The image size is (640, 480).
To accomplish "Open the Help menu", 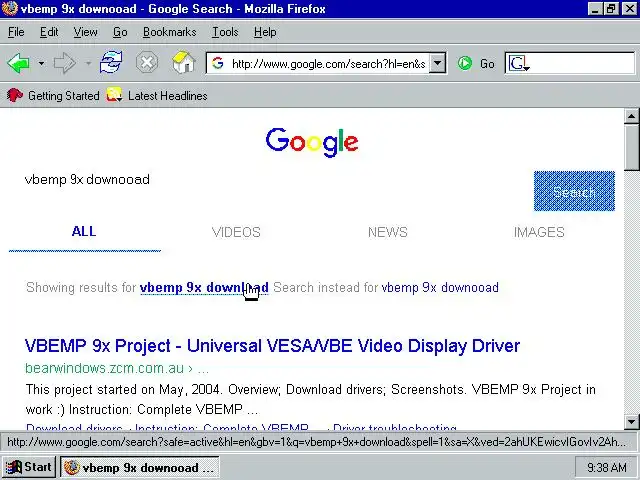I will pos(265,32).
